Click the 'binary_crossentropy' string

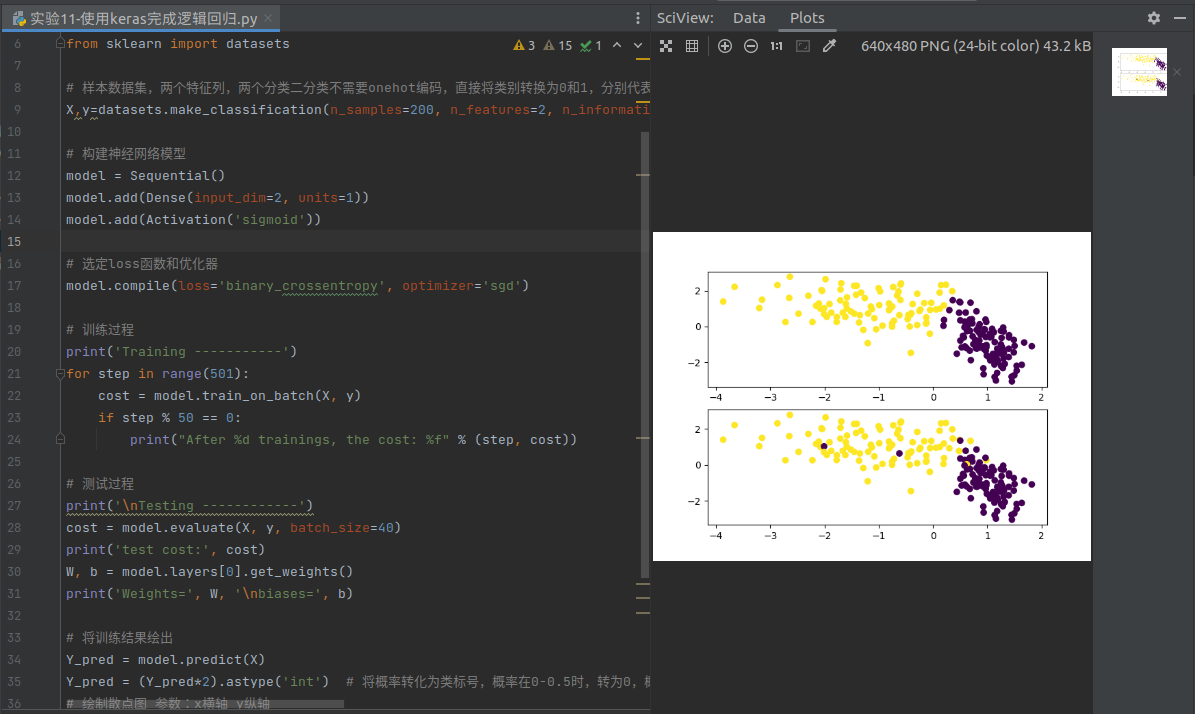[301, 286]
